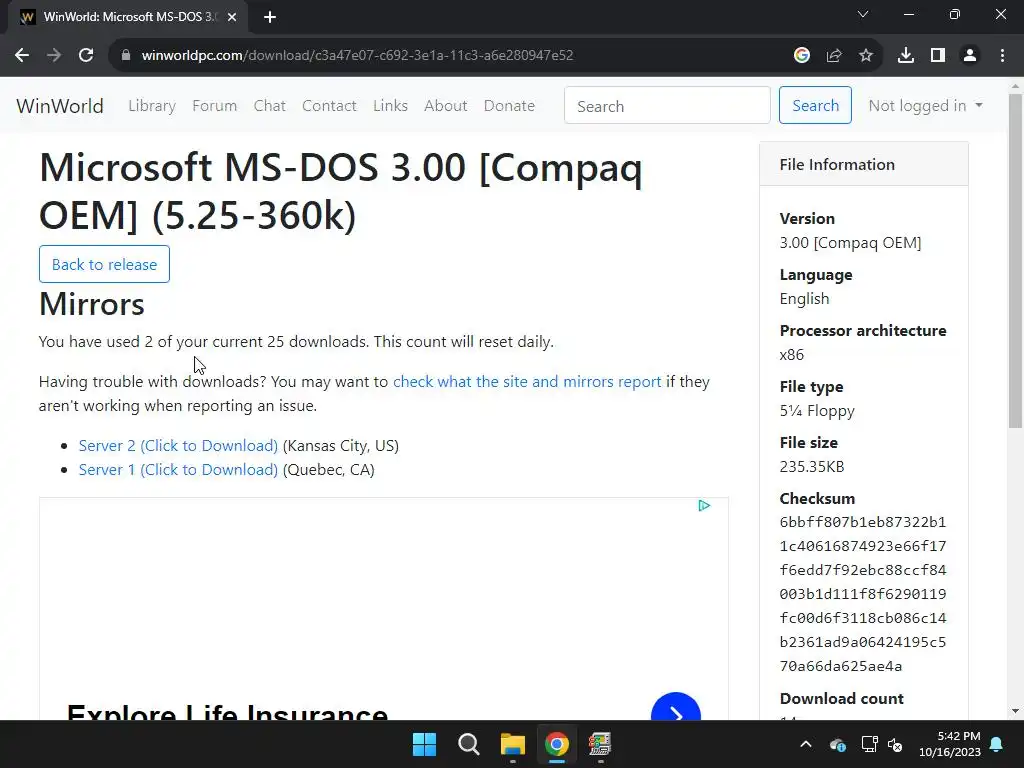Click the file size value 235.35KB
The image size is (1024, 768).
(x=812, y=467)
